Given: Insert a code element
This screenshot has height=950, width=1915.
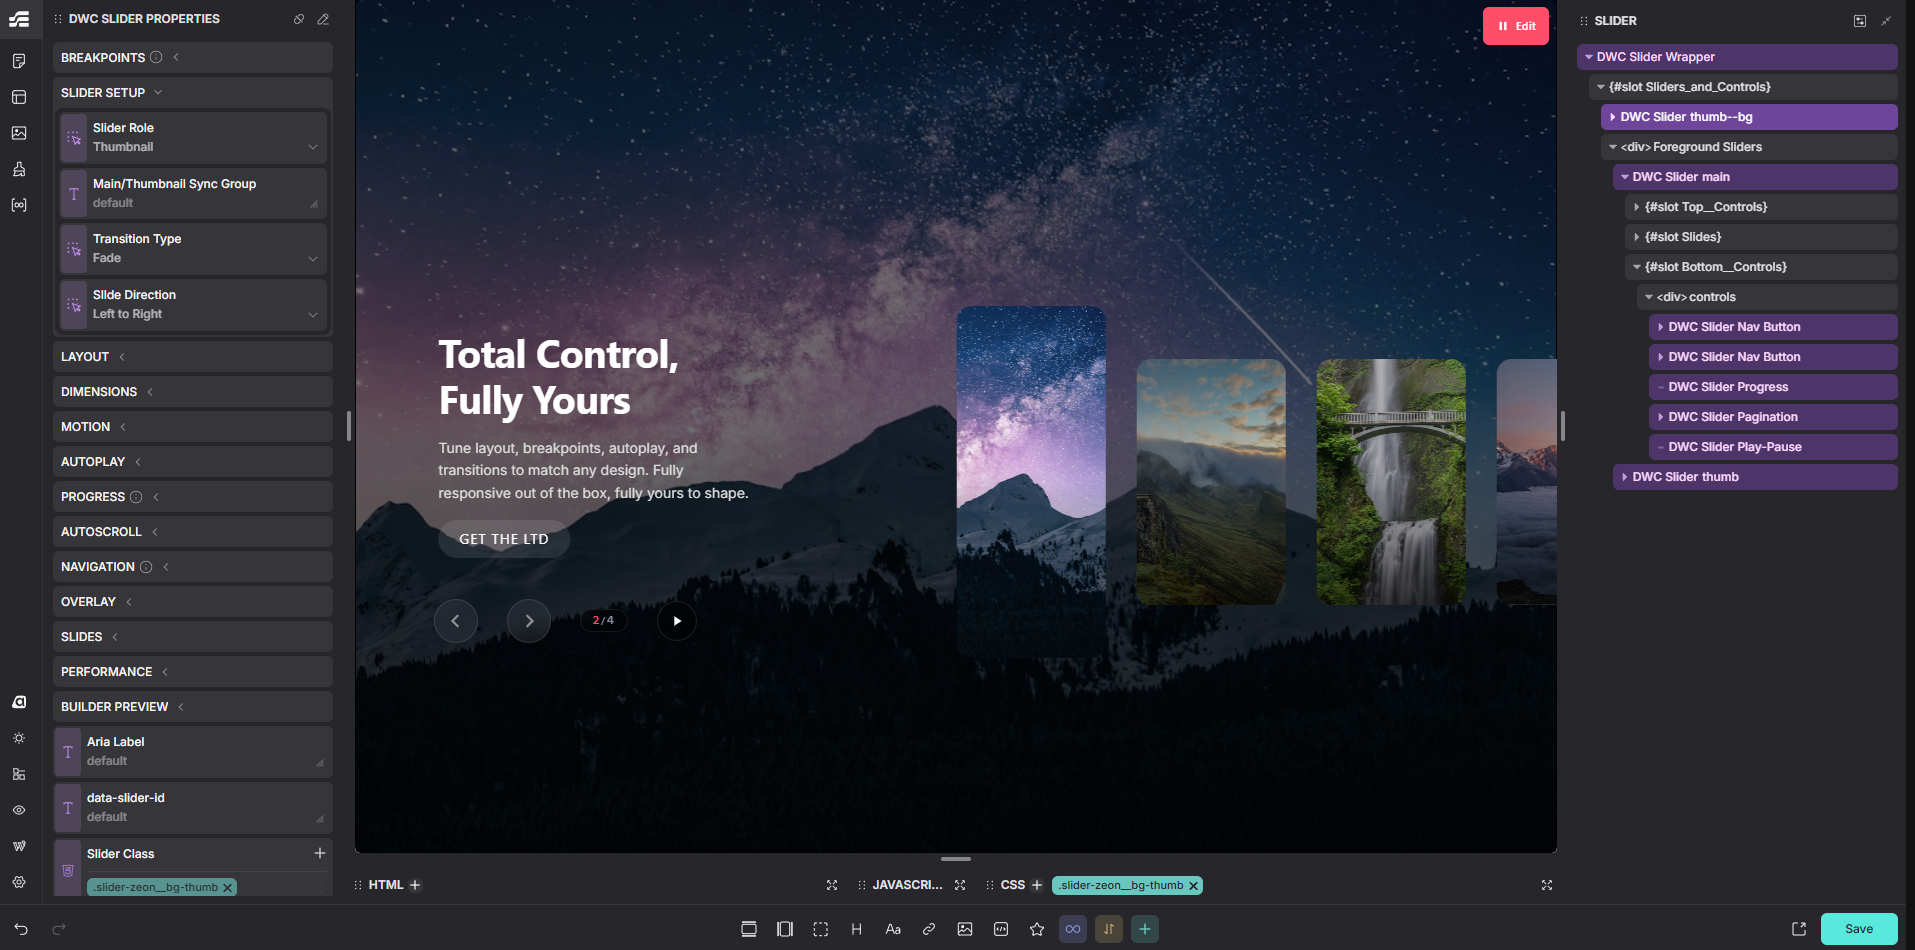Looking at the screenshot, I should click(x=1001, y=929).
